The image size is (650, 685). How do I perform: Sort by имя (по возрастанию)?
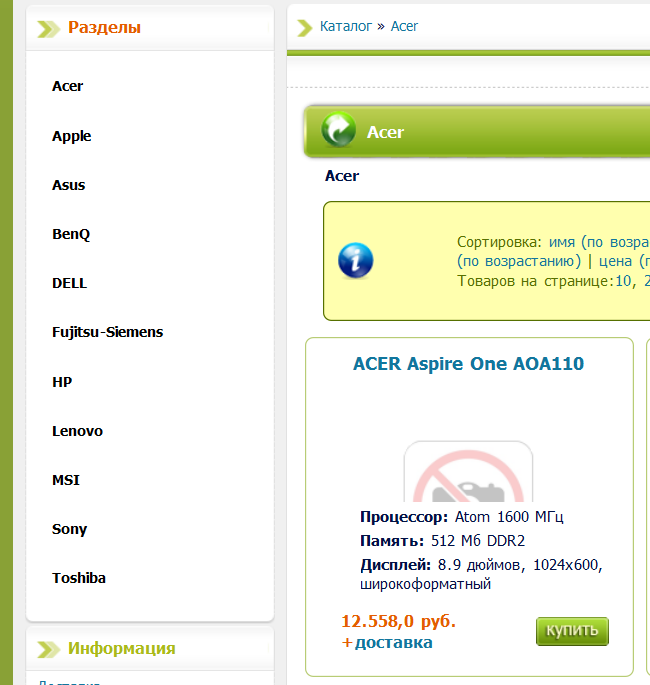[599, 242]
